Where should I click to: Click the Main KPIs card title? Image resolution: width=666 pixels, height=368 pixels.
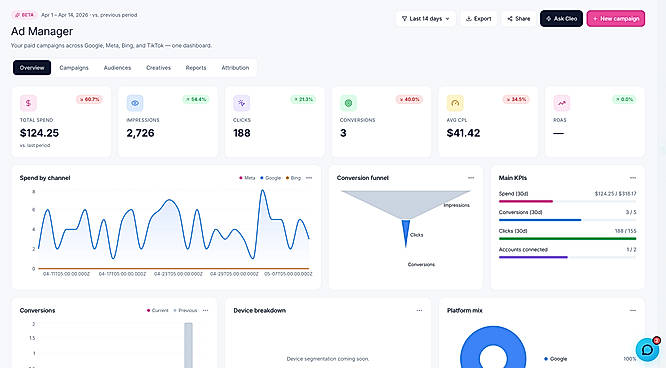513,178
